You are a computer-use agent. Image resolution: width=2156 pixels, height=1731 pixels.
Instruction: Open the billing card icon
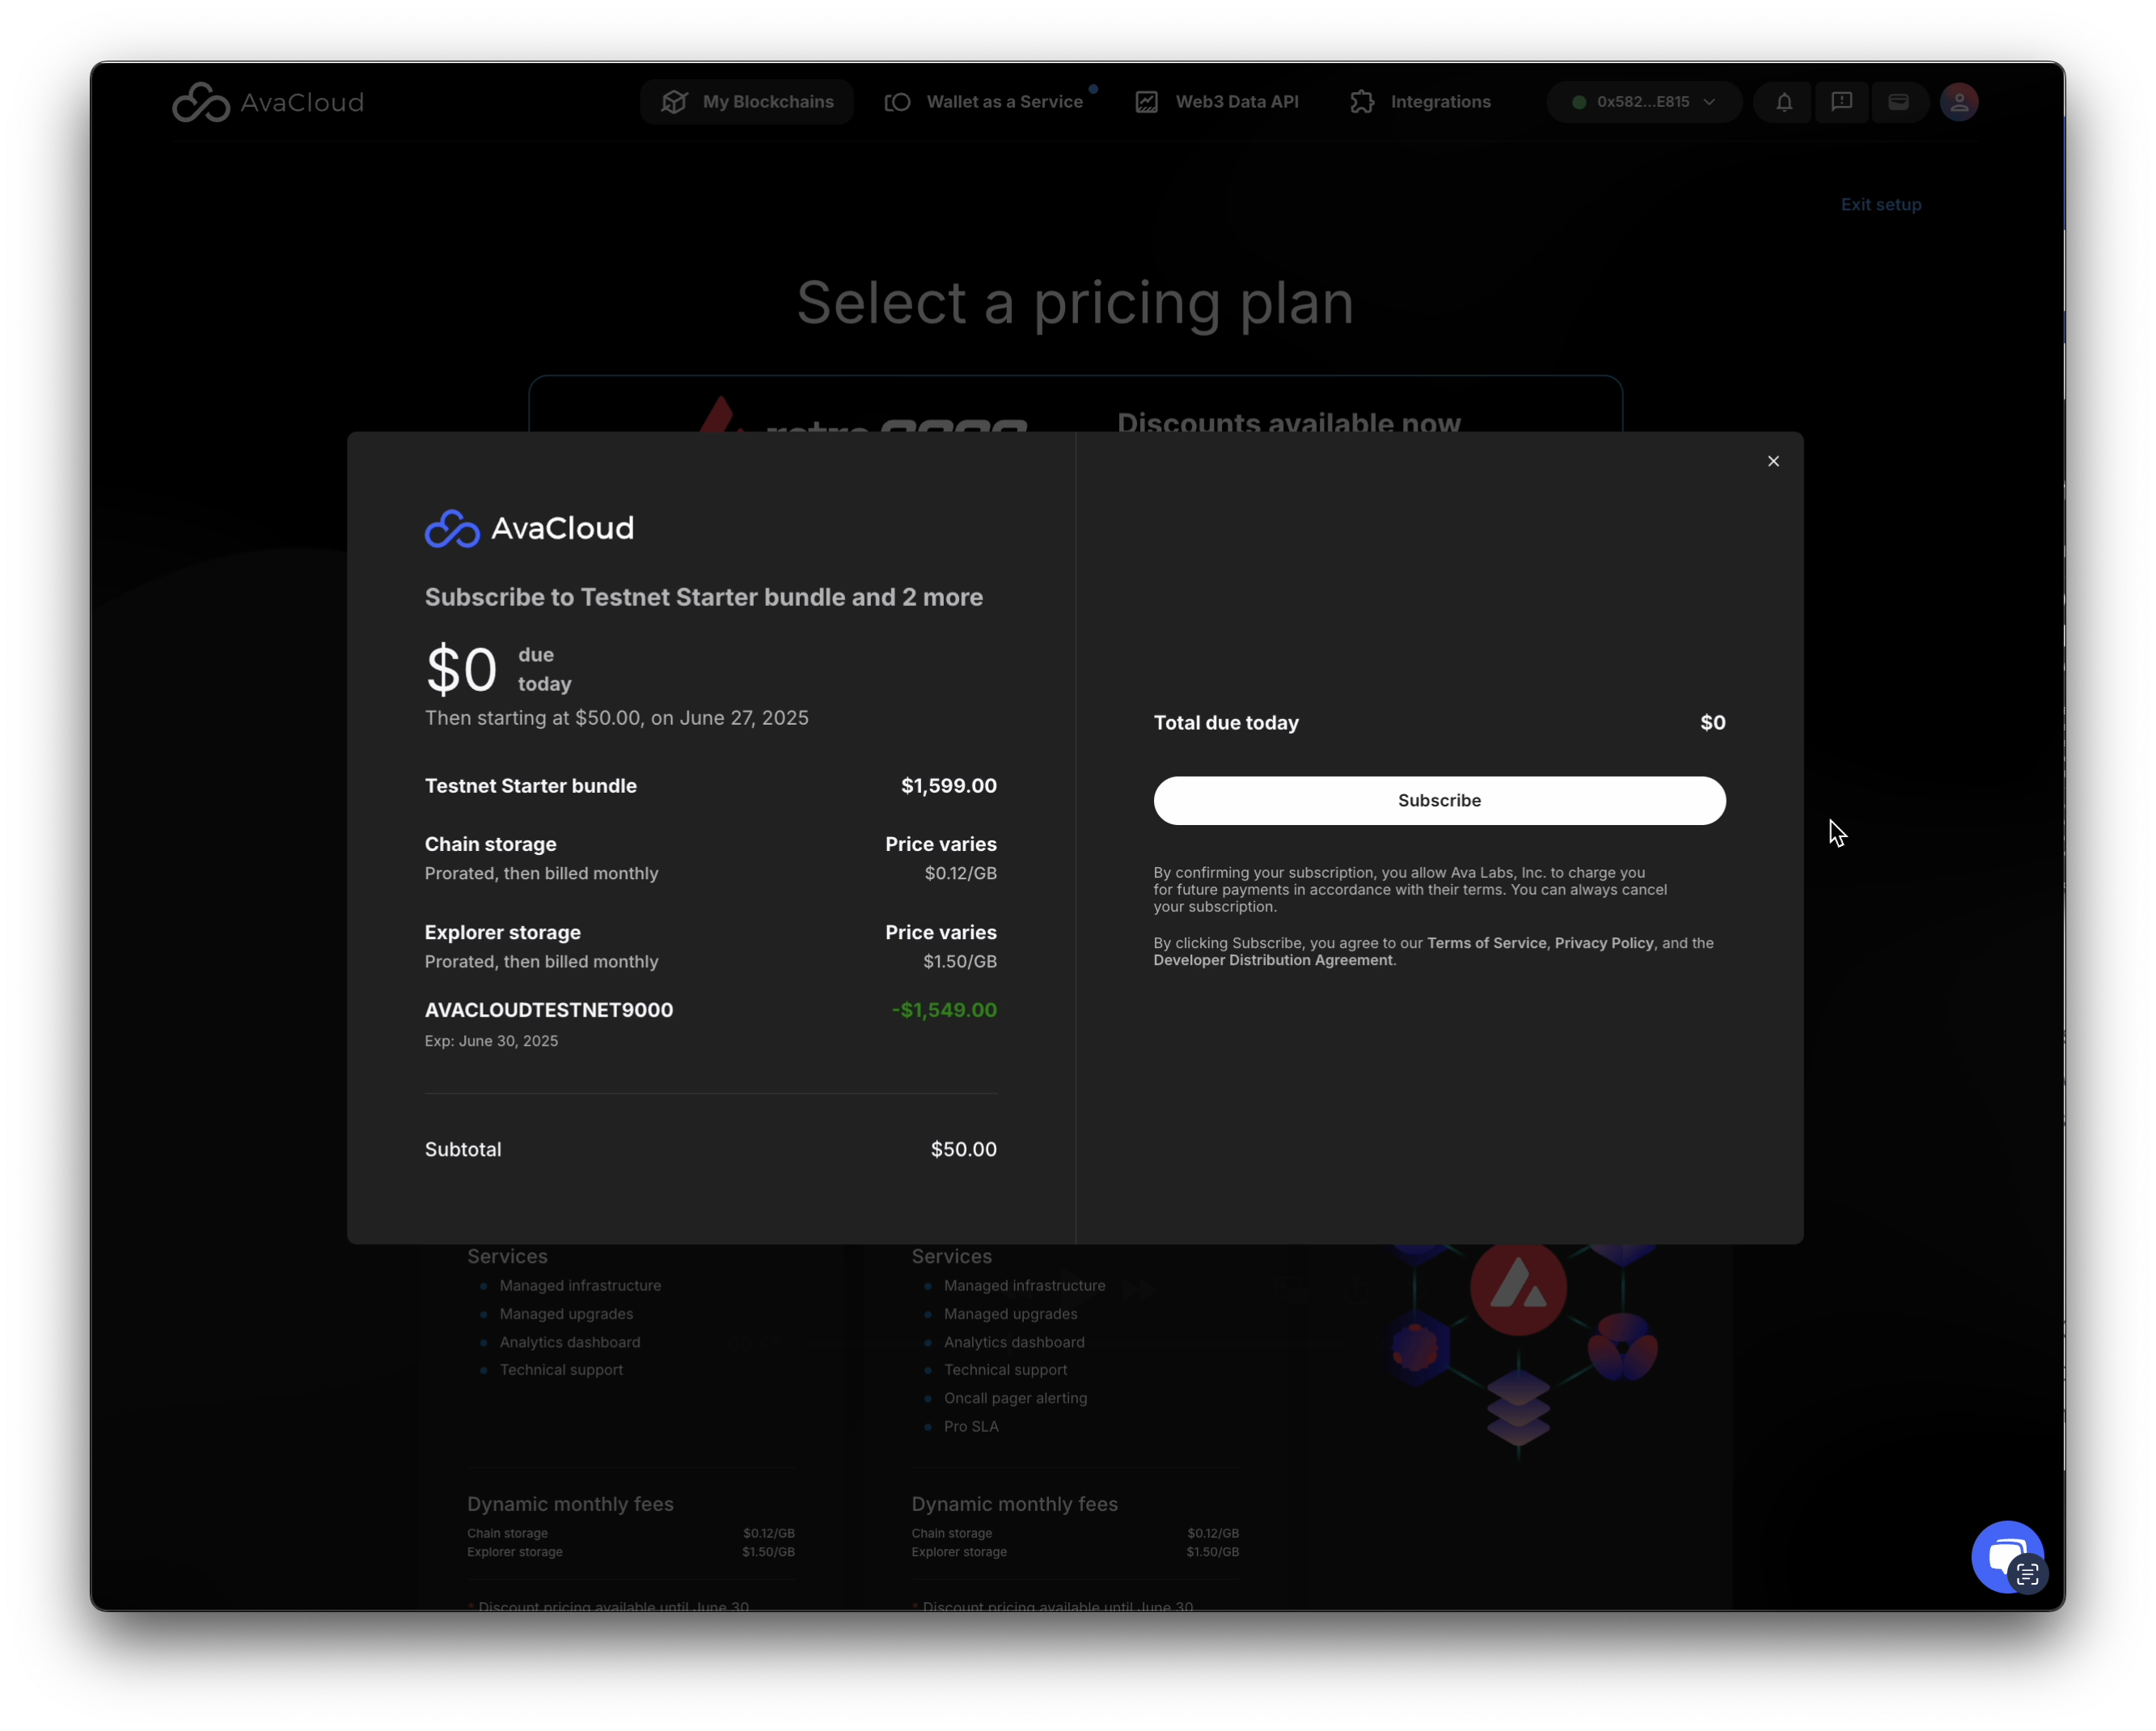pos(1898,102)
